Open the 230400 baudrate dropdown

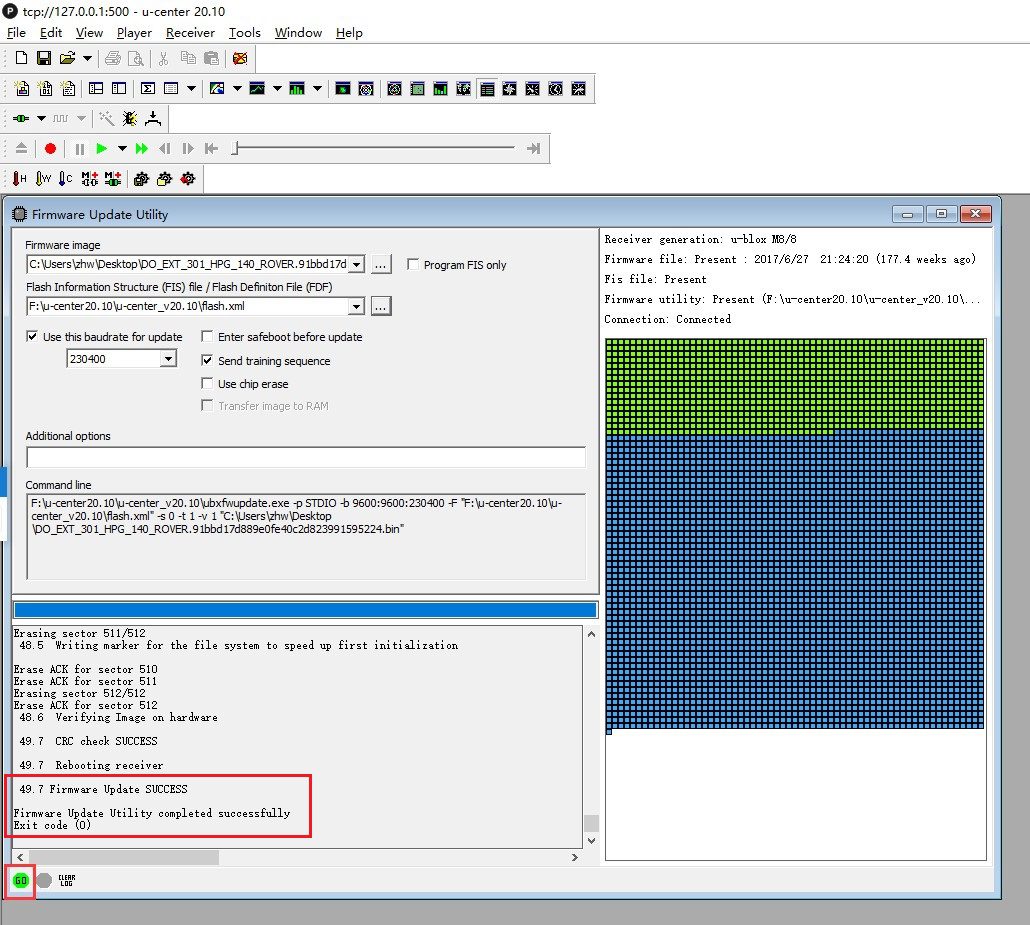168,359
